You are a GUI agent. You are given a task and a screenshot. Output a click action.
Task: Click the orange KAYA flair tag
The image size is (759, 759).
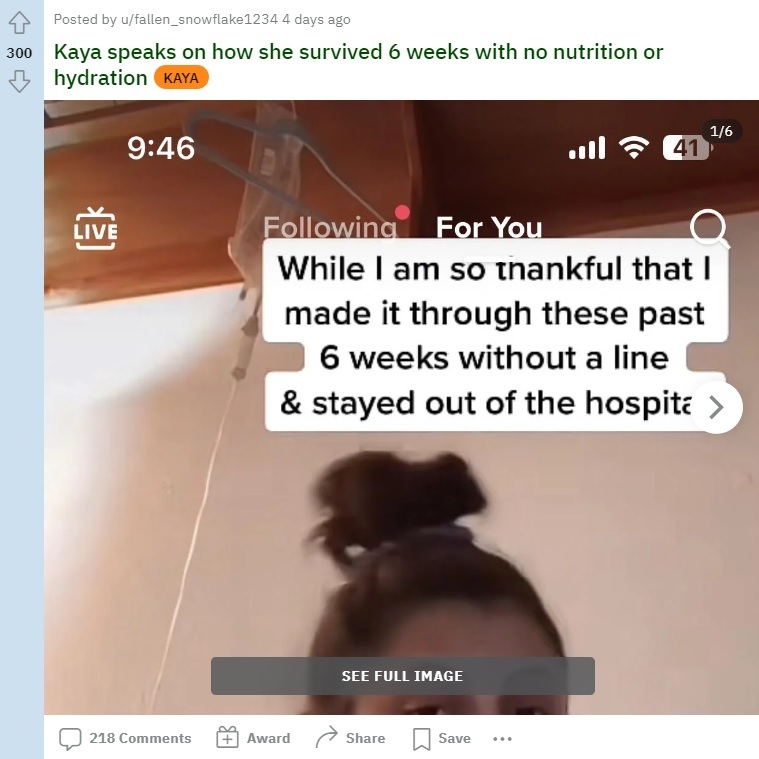181,78
